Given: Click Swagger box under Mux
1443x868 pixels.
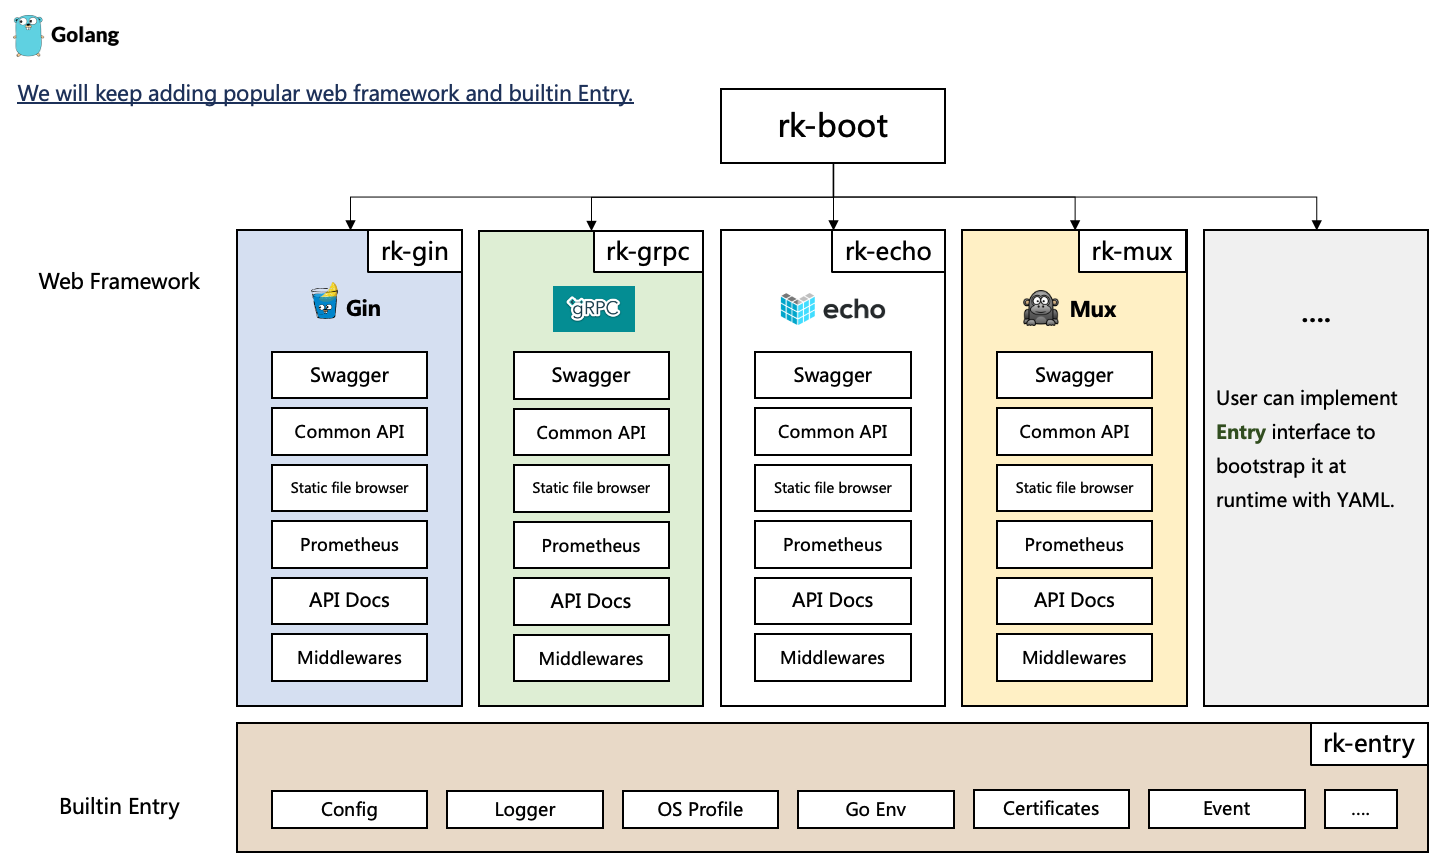Looking at the screenshot, I should tap(1074, 375).
